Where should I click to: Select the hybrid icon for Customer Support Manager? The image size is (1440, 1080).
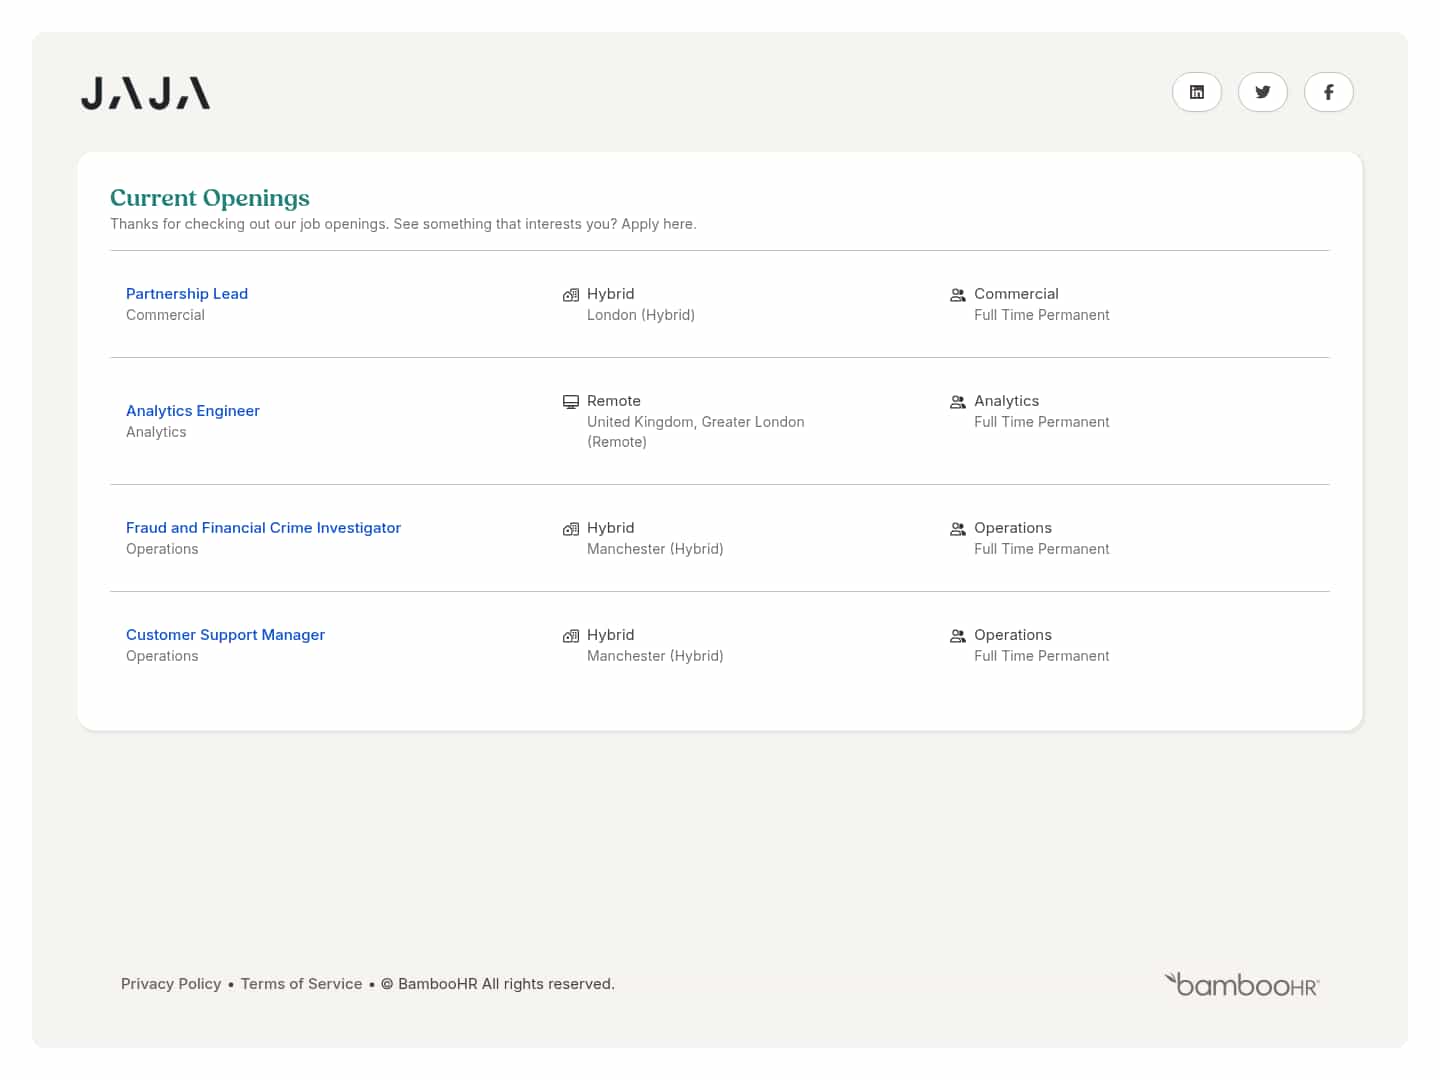[571, 635]
